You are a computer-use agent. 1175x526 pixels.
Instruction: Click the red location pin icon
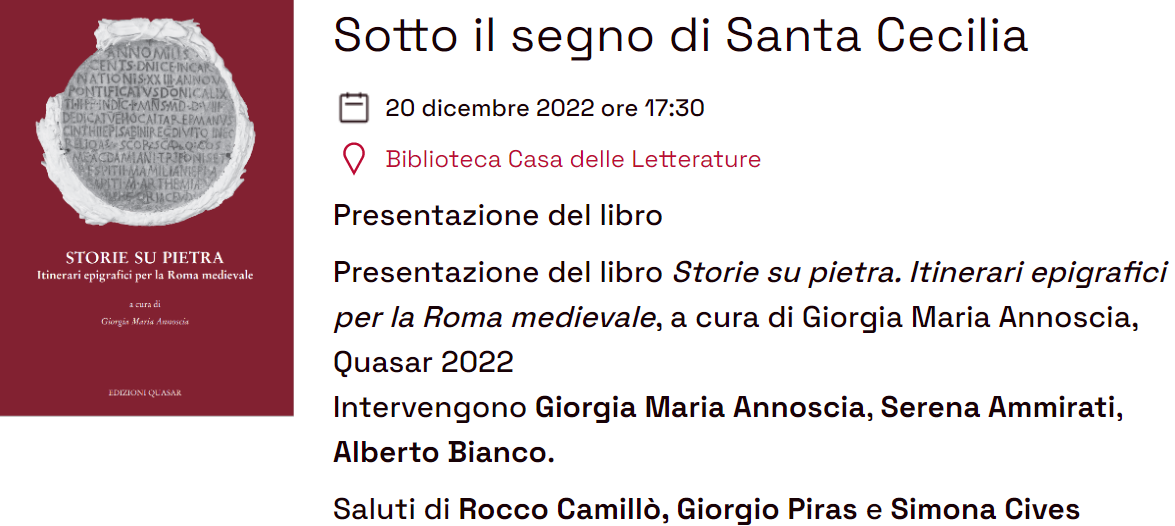(354, 160)
